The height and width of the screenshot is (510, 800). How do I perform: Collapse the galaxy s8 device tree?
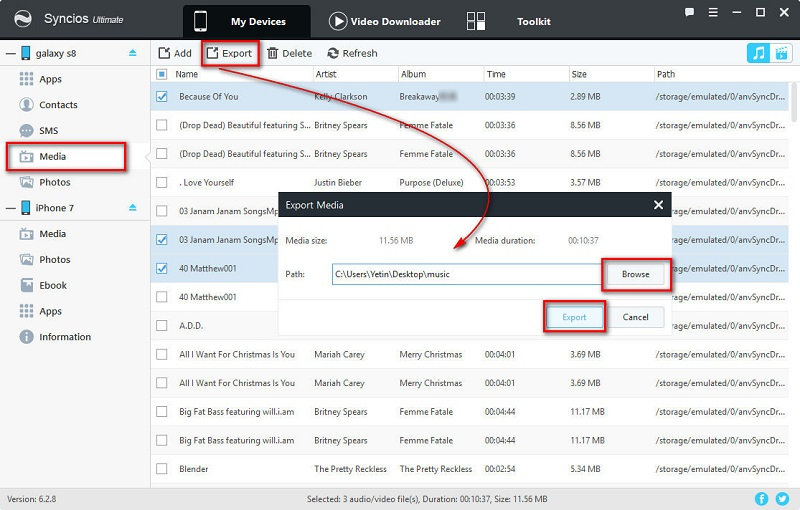[x=10, y=53]
